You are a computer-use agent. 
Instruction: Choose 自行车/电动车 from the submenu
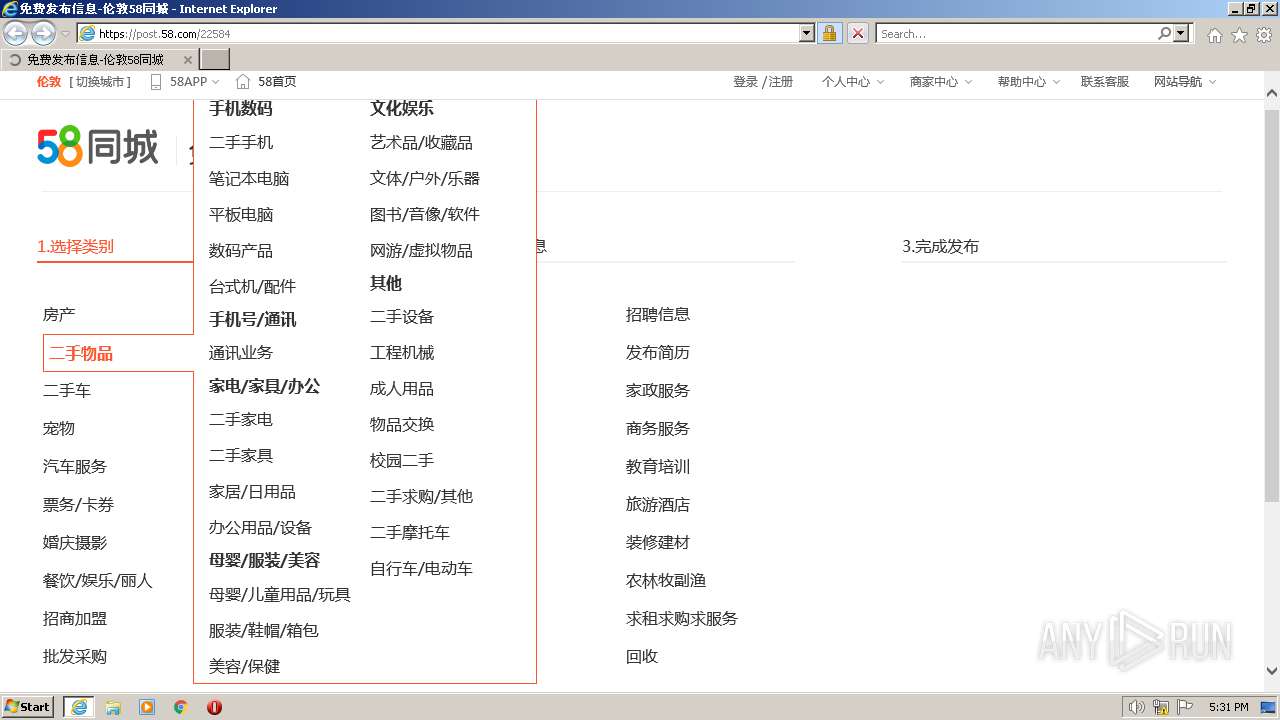[x=421, y=569]
